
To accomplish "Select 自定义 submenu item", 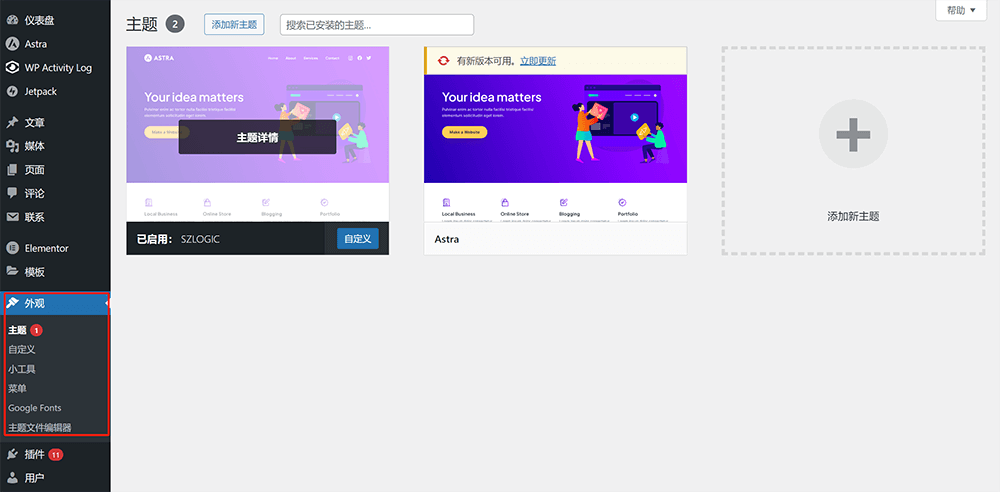I will (x=22, y=350).
